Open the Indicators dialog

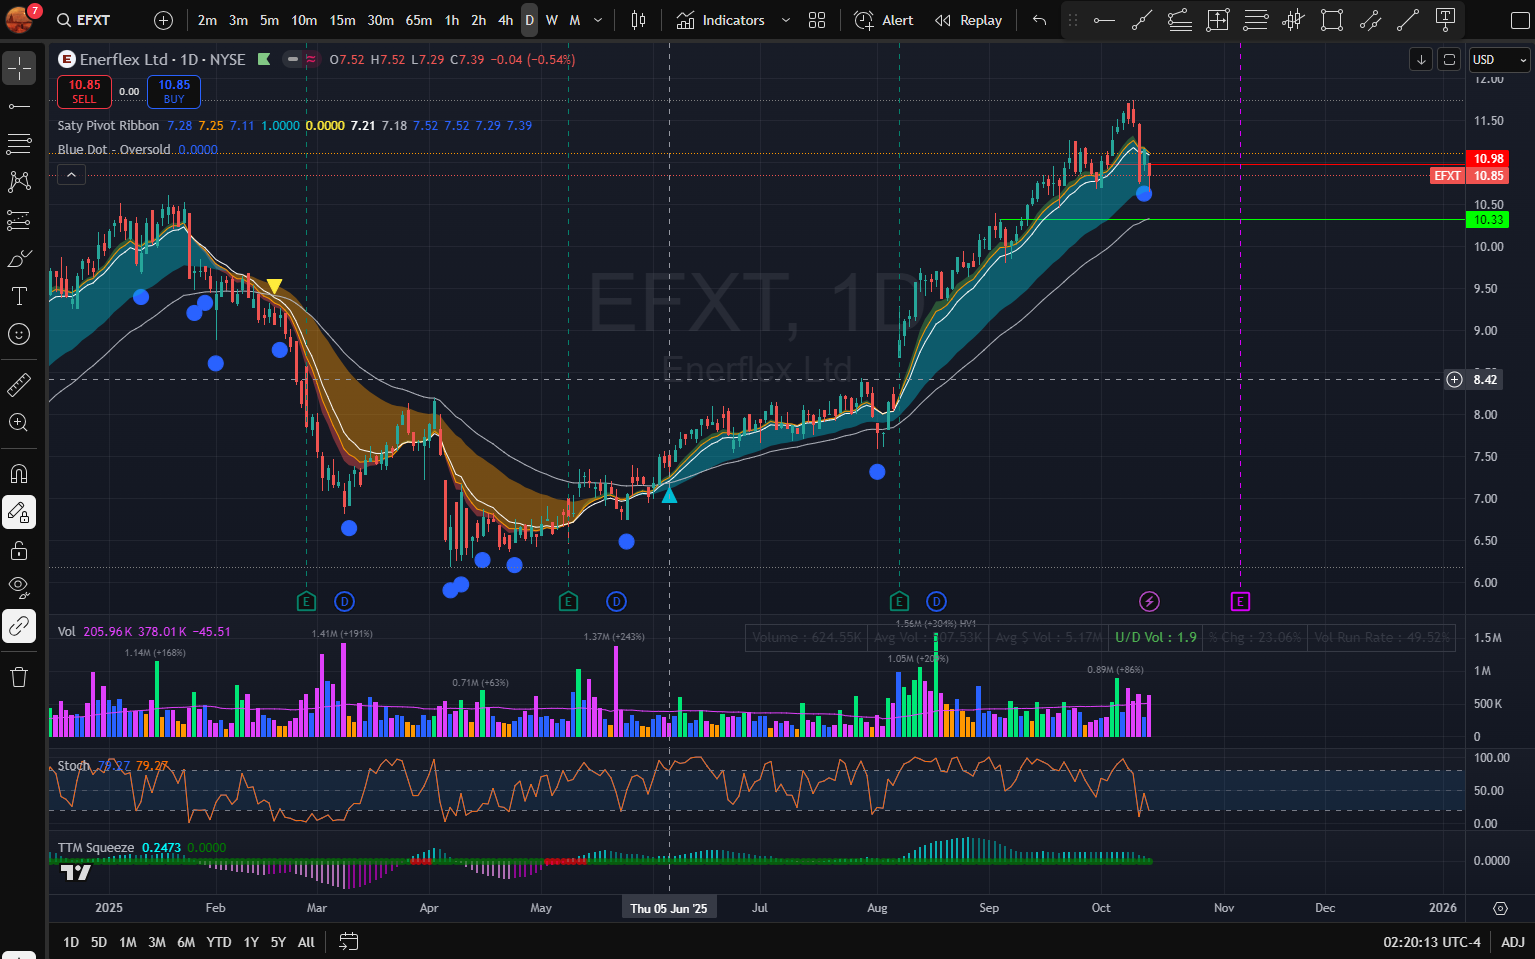(721, 20)
